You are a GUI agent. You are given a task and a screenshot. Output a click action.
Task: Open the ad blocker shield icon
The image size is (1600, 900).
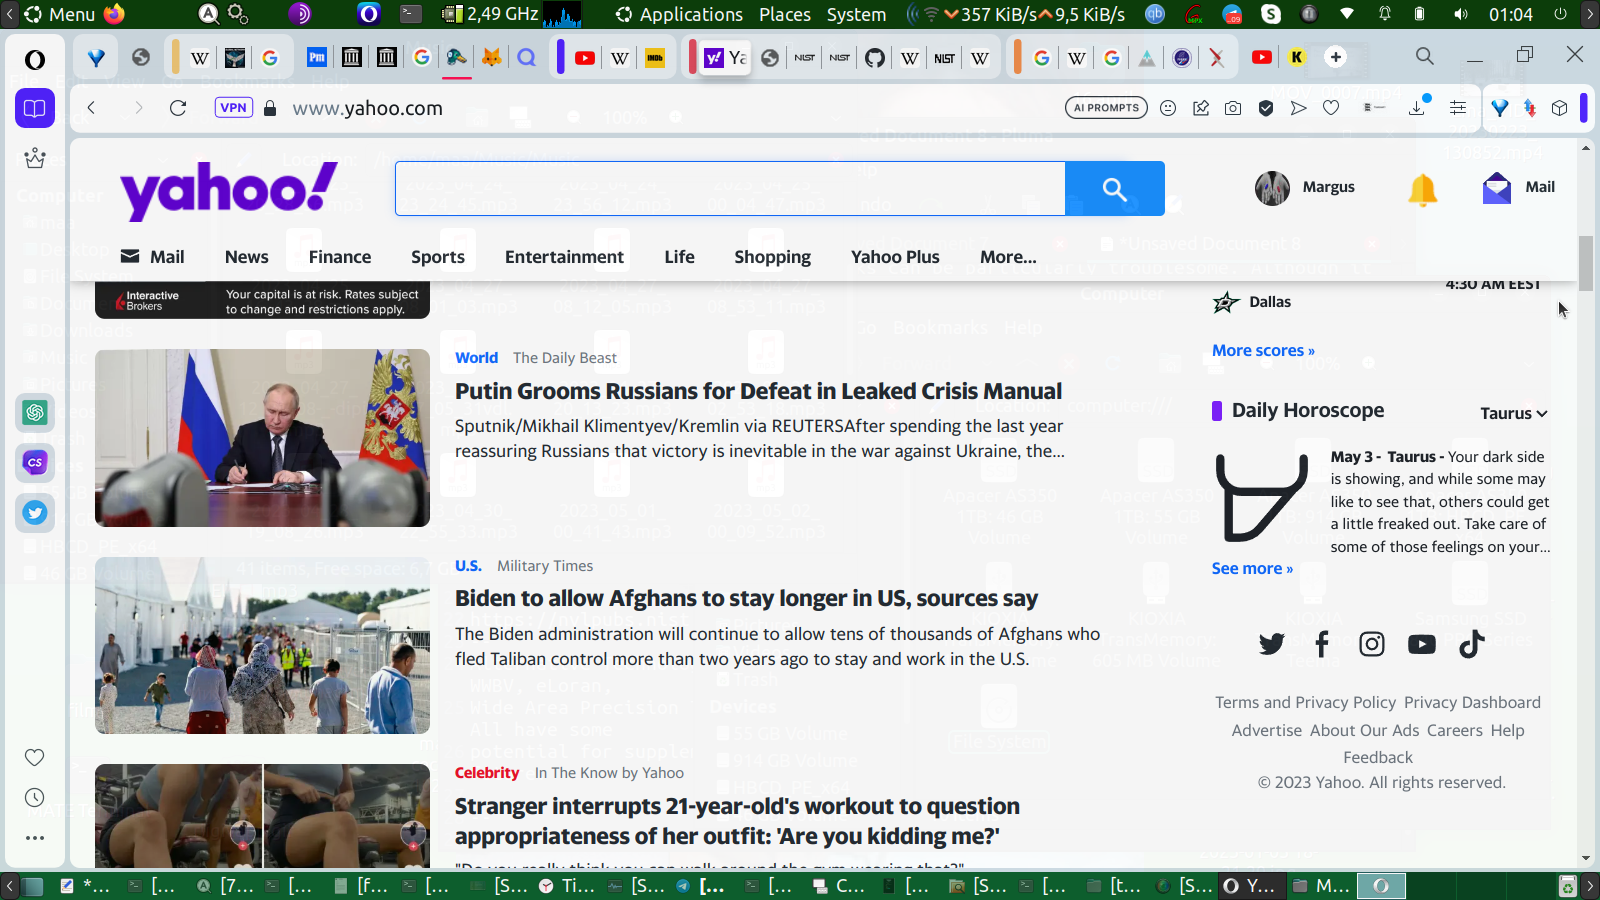1266,108
